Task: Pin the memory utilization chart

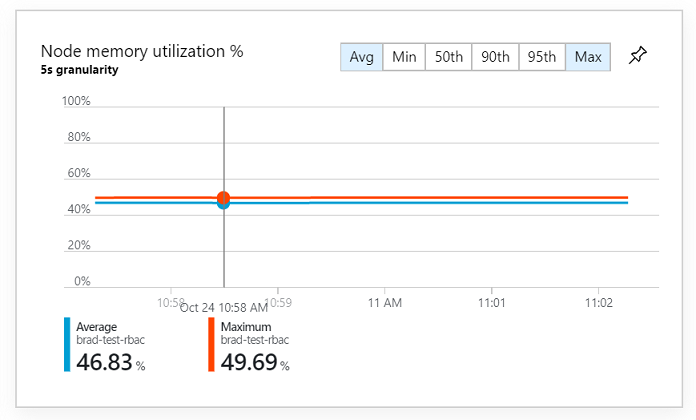Action: click(637, 57)
